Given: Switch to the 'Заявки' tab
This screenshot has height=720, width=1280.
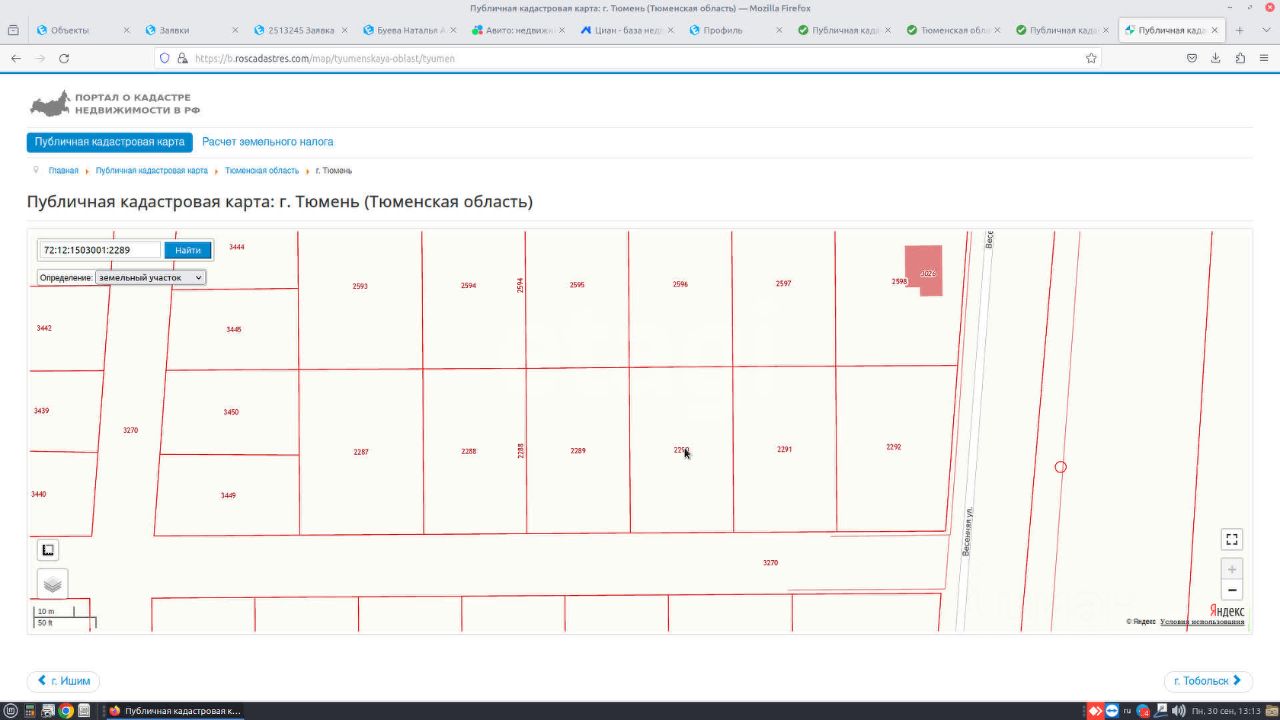Looking at the screenshot, I should (192, 30).
